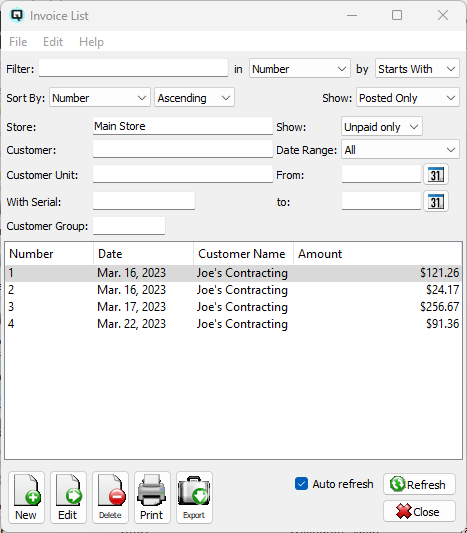Viewport: 467px width, 533px height.
Task: Expand the Filter field Number dropdown
Action: (x=299, y=69)
